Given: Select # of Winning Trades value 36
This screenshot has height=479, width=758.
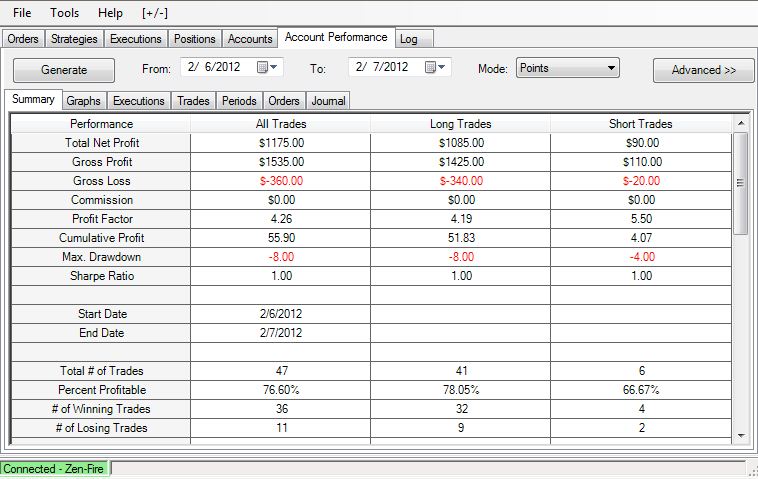Looking at the screenshot, I should click(281, 409).
